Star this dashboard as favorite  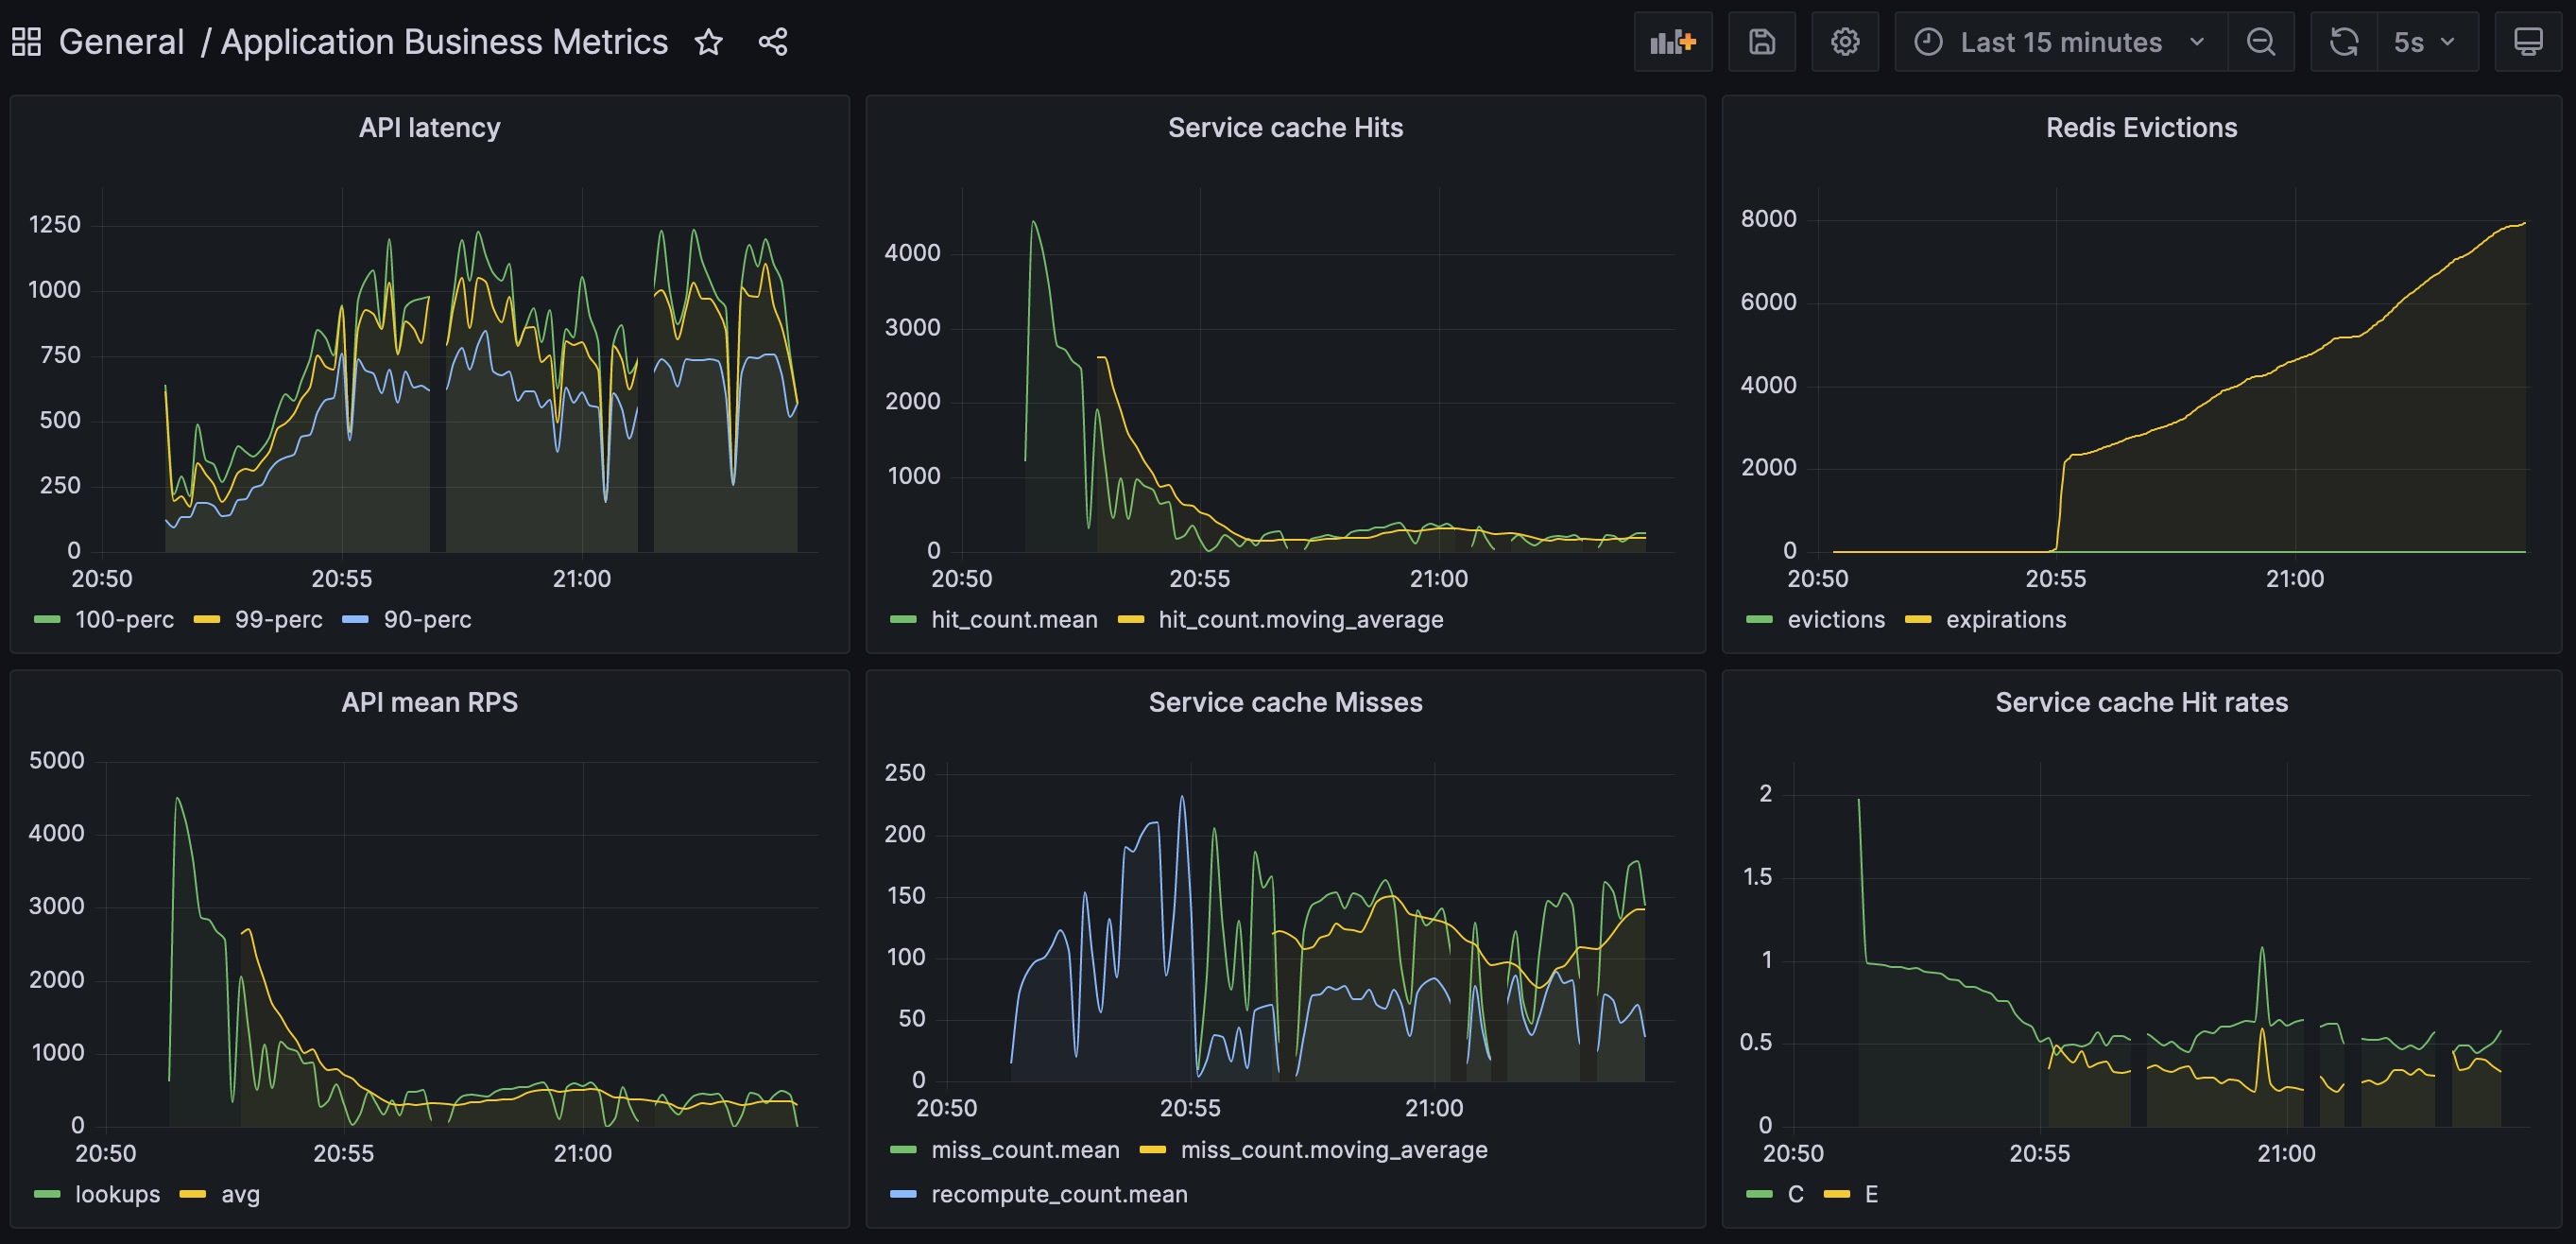click(708, 42)
